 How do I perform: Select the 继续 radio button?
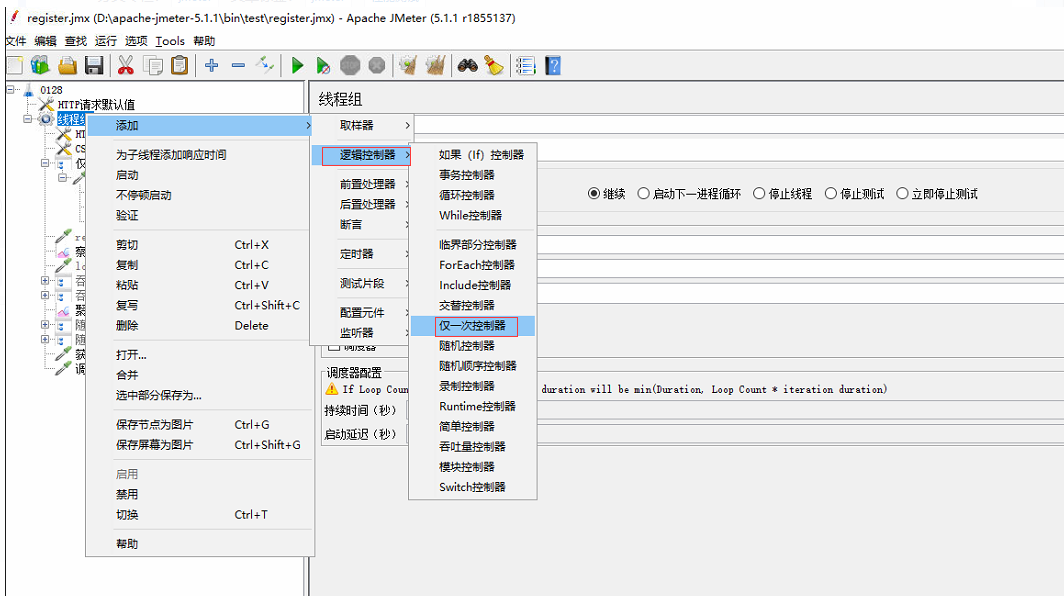594,193
